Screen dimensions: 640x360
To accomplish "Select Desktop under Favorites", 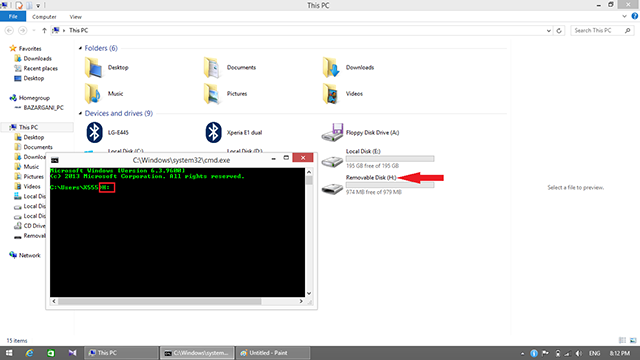I will tap(33, 78).
